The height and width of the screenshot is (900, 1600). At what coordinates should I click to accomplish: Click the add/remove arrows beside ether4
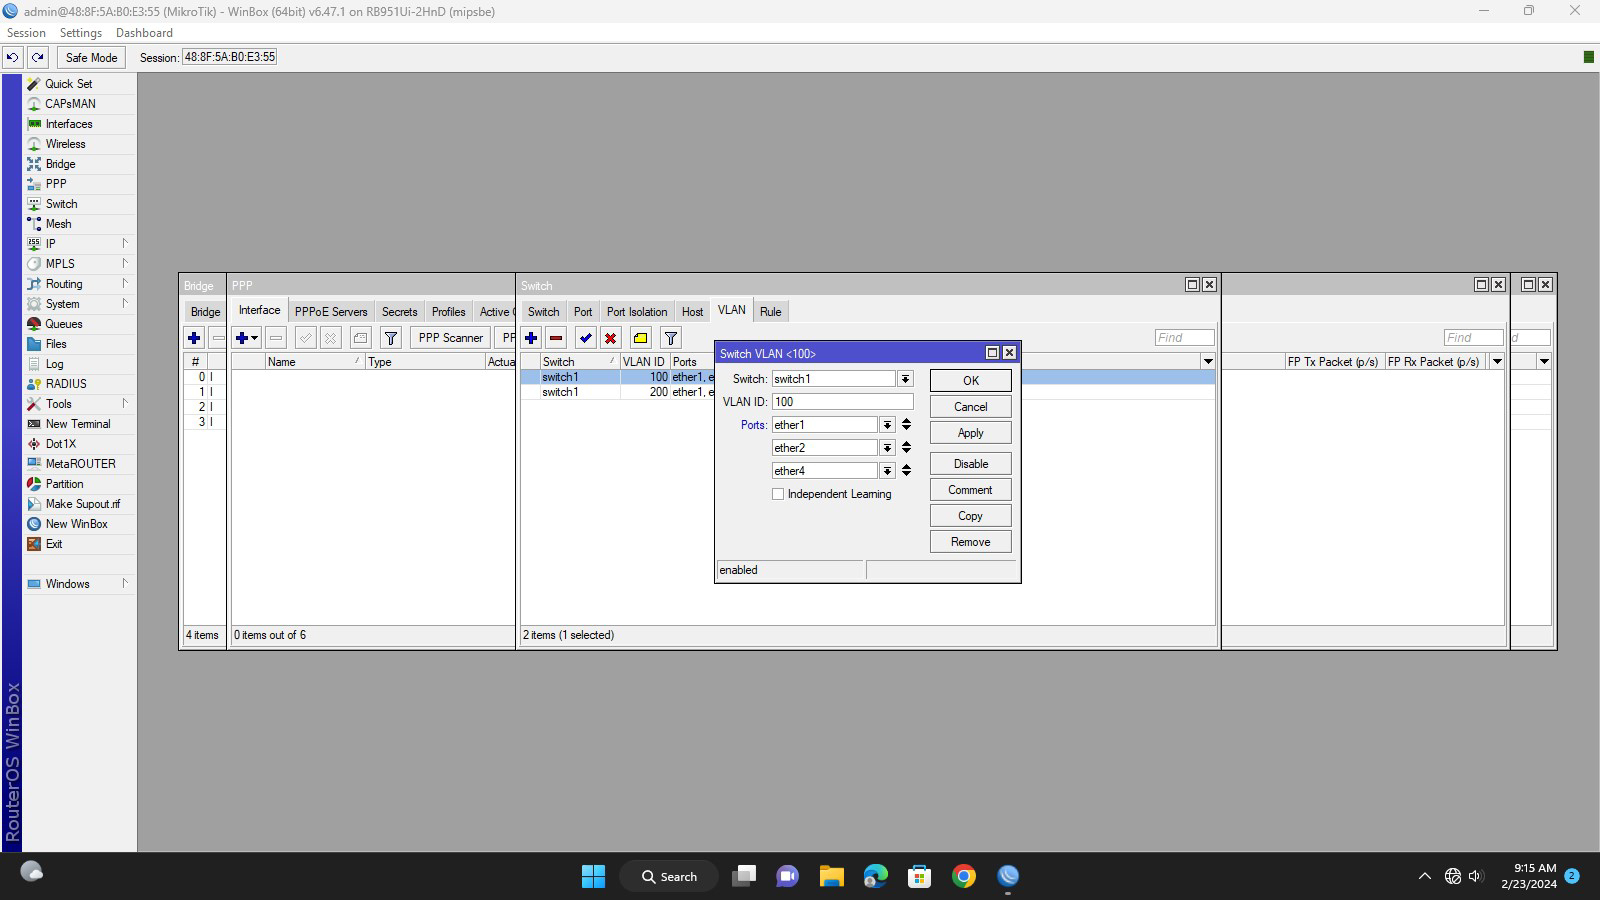906,471
